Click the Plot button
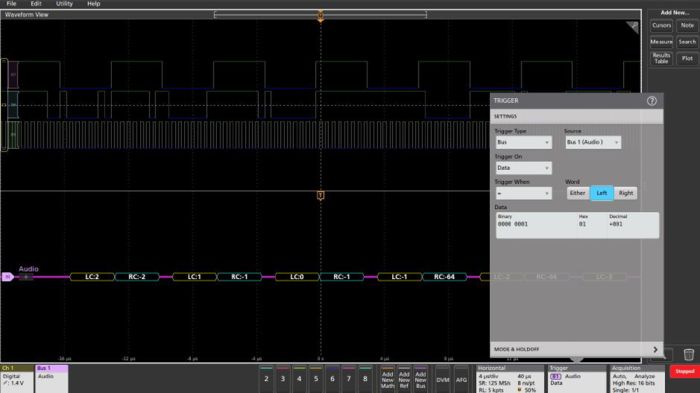The image size is (700, 393). (687, 59)
